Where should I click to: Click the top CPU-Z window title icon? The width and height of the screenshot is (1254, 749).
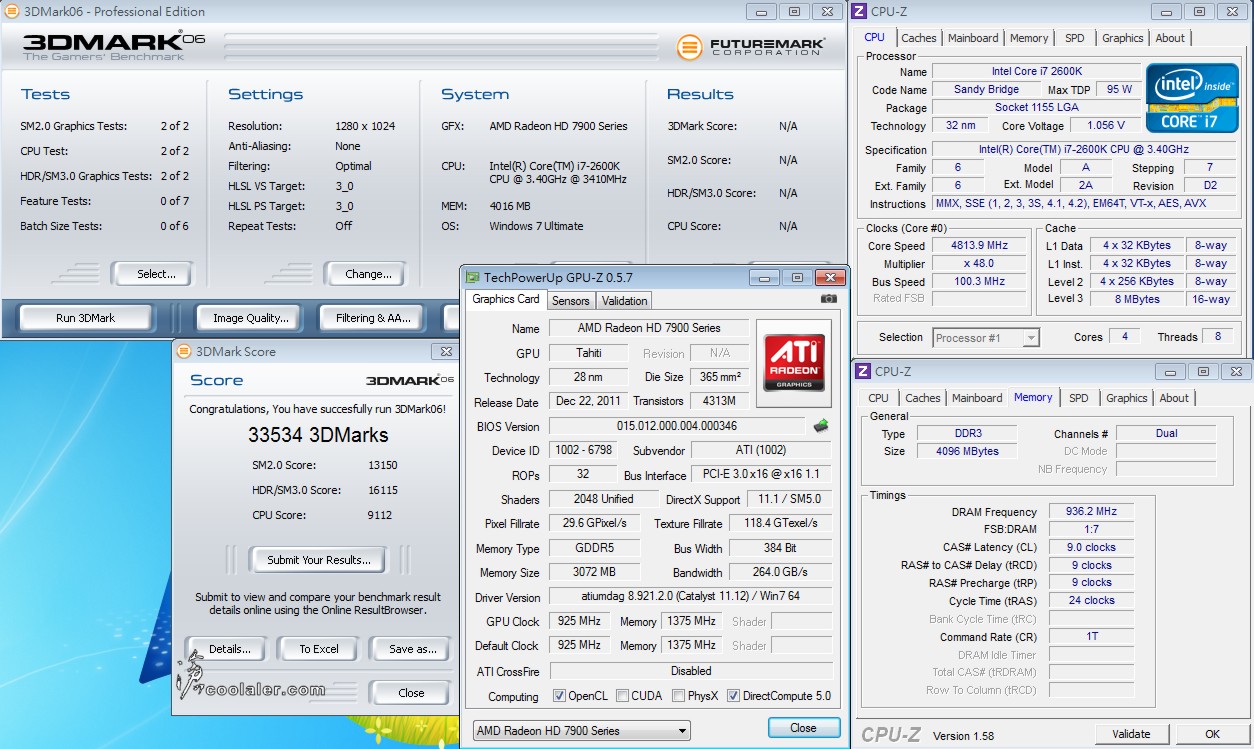point(861,12)
